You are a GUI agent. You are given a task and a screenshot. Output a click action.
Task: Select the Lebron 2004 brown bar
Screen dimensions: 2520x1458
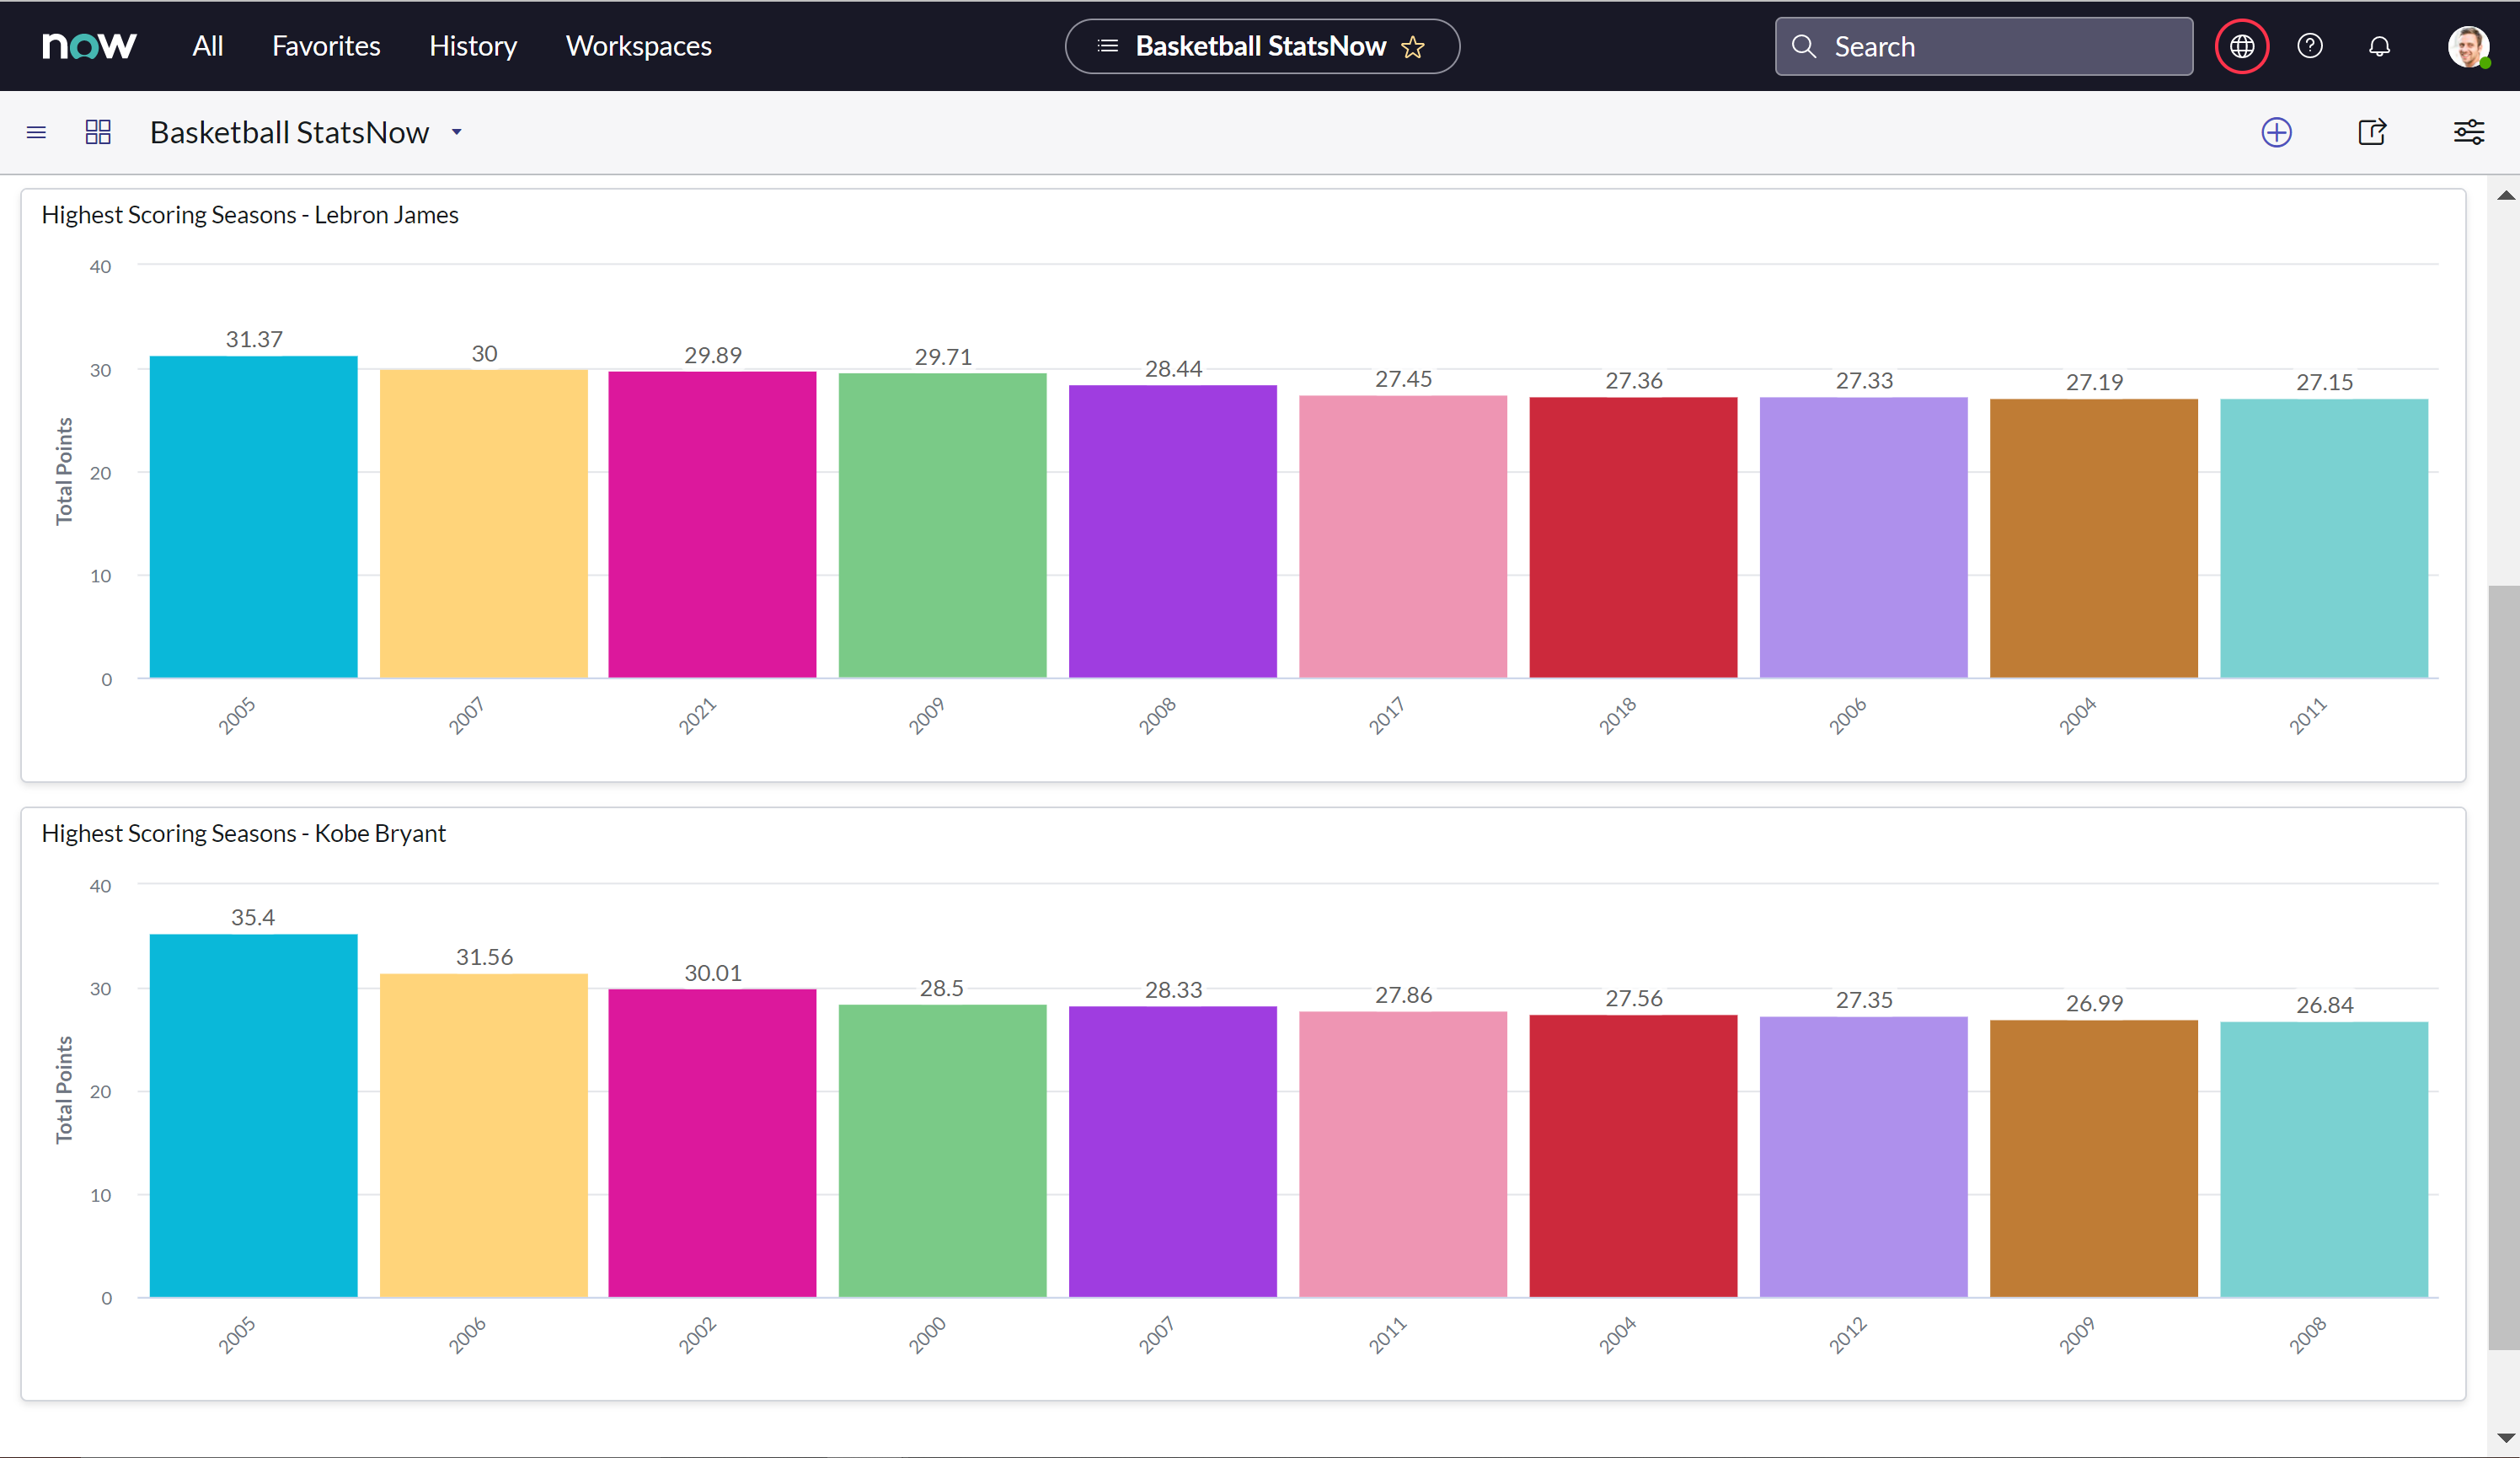click(x=2094, y=539)
